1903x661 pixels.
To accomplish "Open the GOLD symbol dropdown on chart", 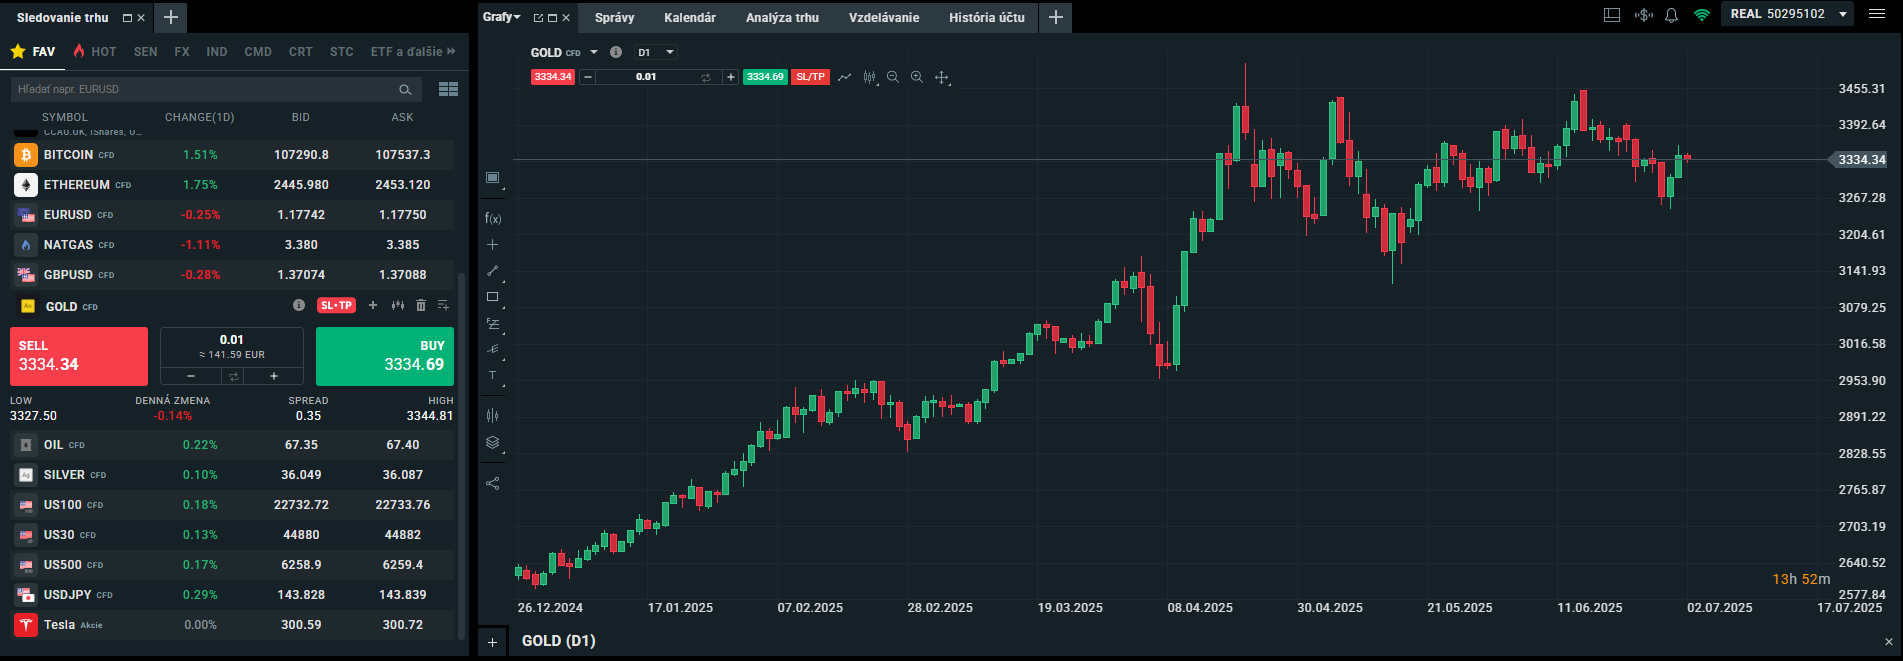I will point(594,52).
